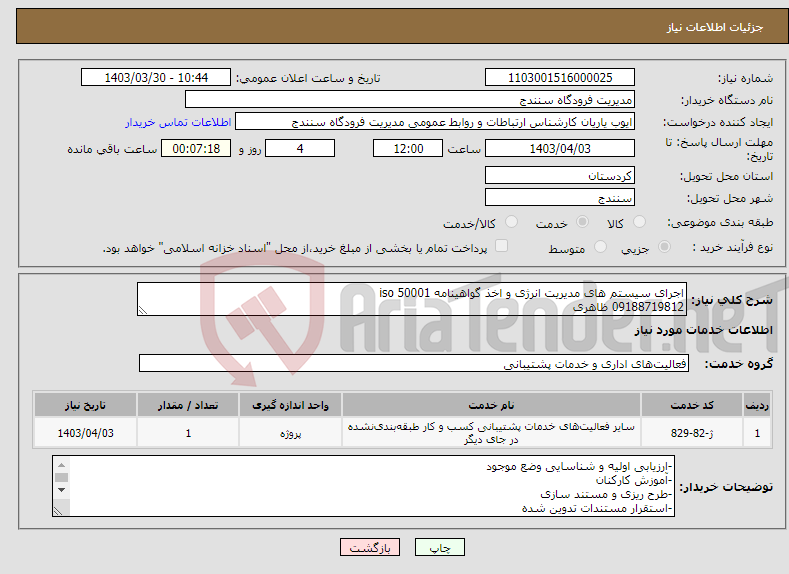789x574 pixels.
Task: Click the کد خدمت column header
Action: (691, 405)
